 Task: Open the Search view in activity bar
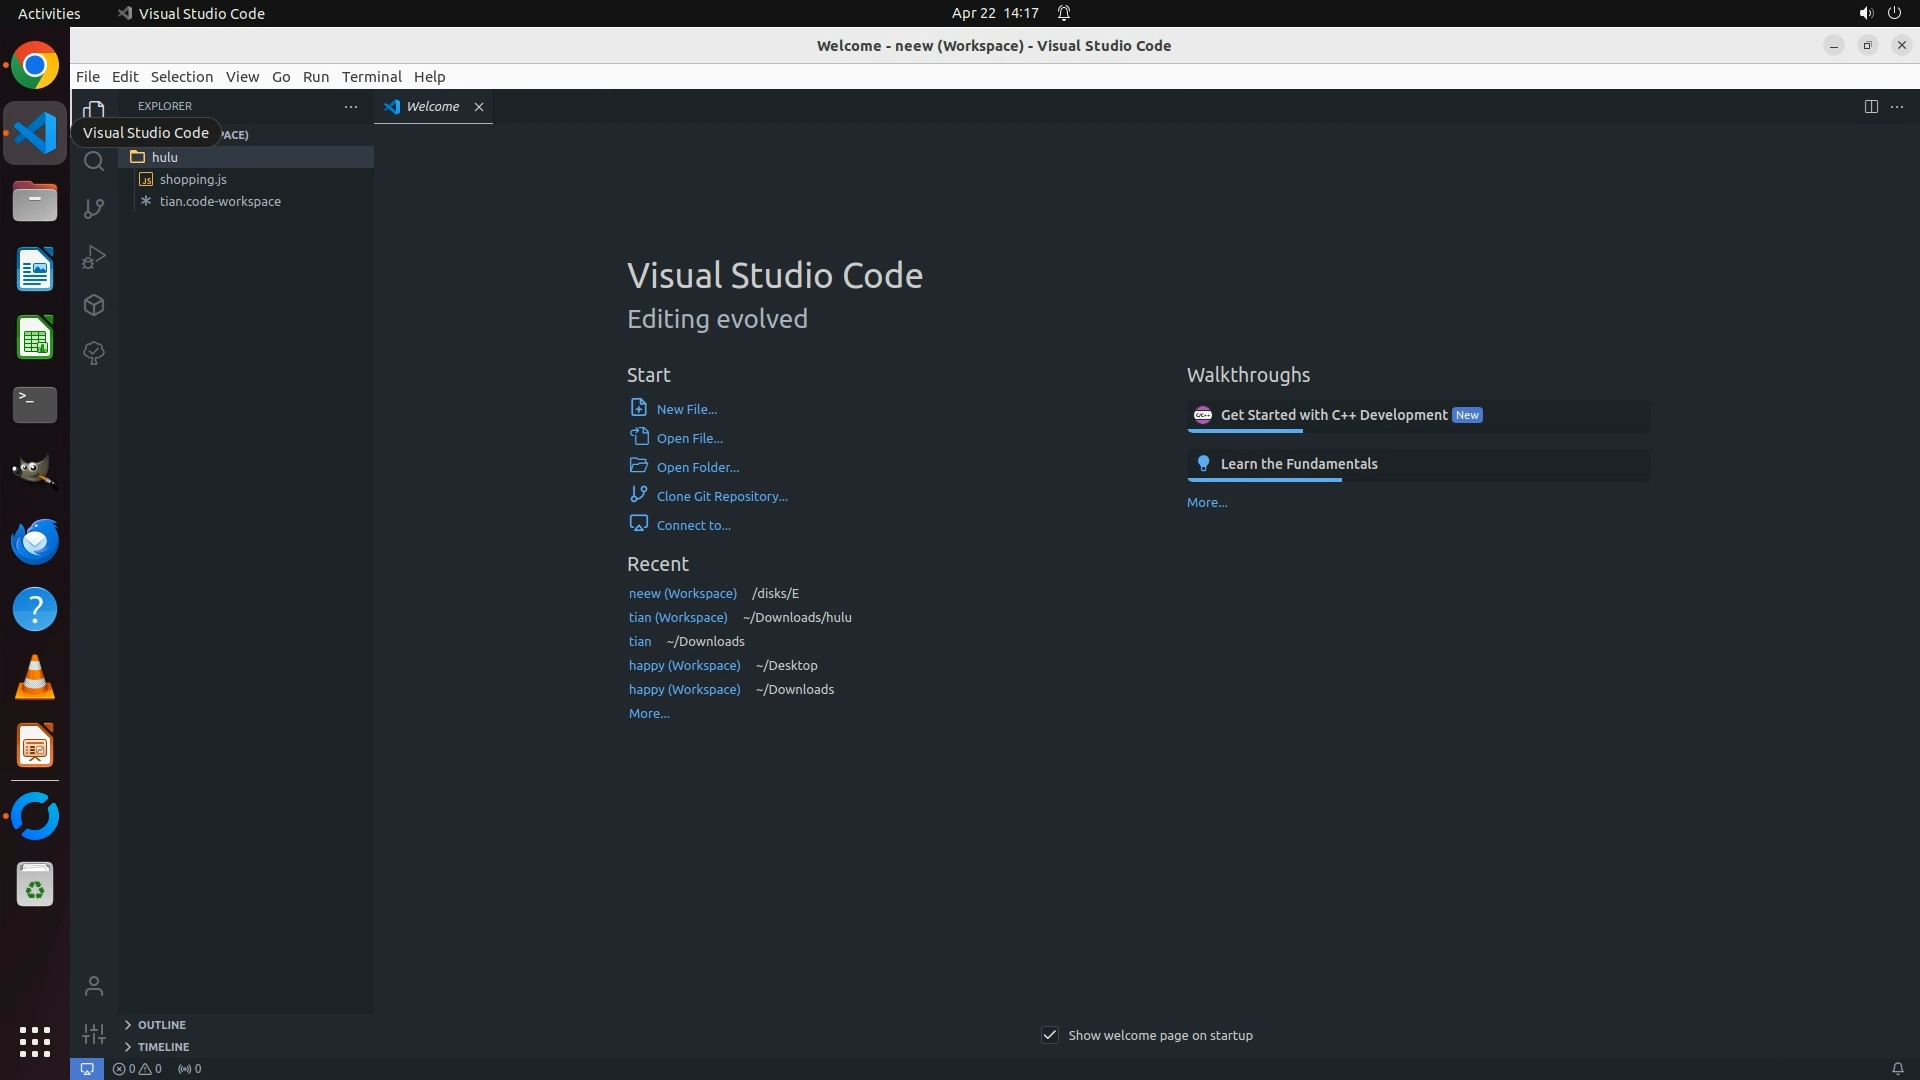point(94,161)
